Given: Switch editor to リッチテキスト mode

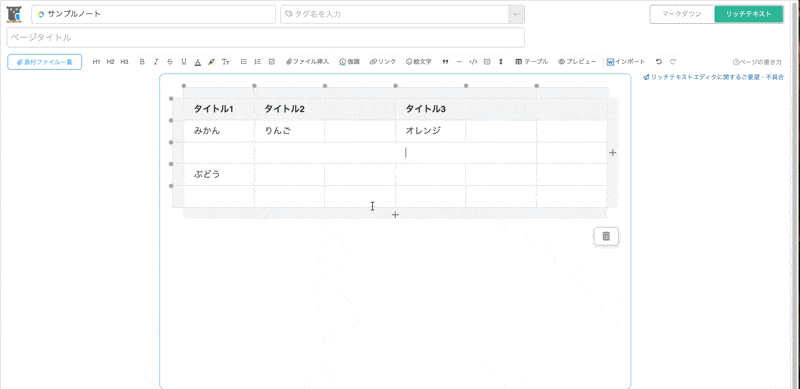Looking at the screenshot, I should coord(748,14).
